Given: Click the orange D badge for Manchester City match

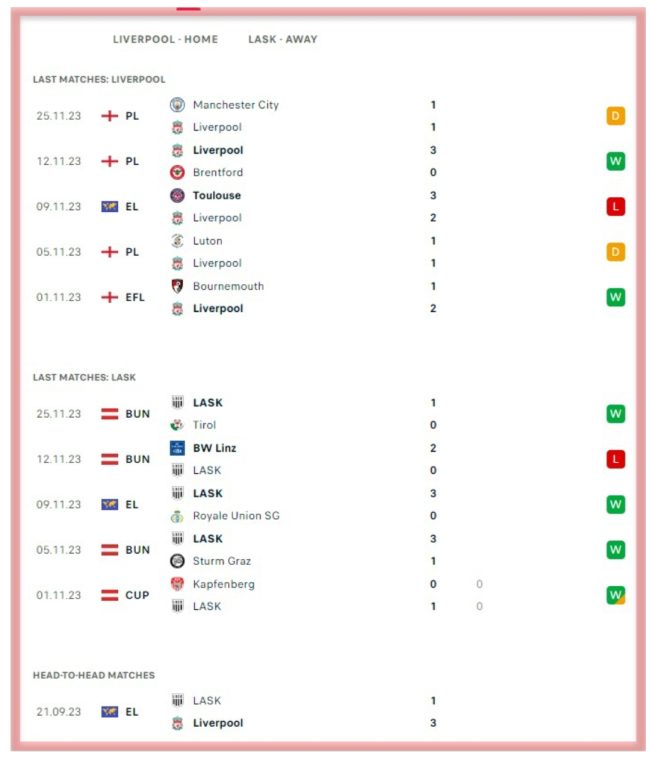Looking at the screenshot, I should click(x=615, y=116).
